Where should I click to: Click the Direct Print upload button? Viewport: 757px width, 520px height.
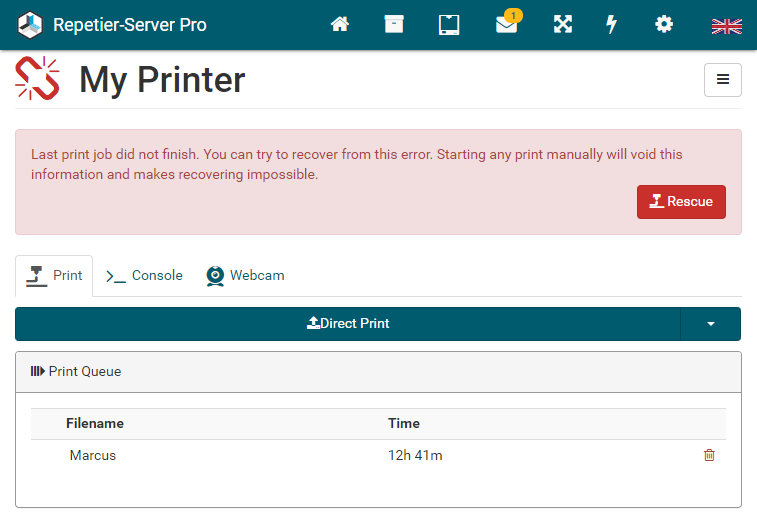click(347, 324)
